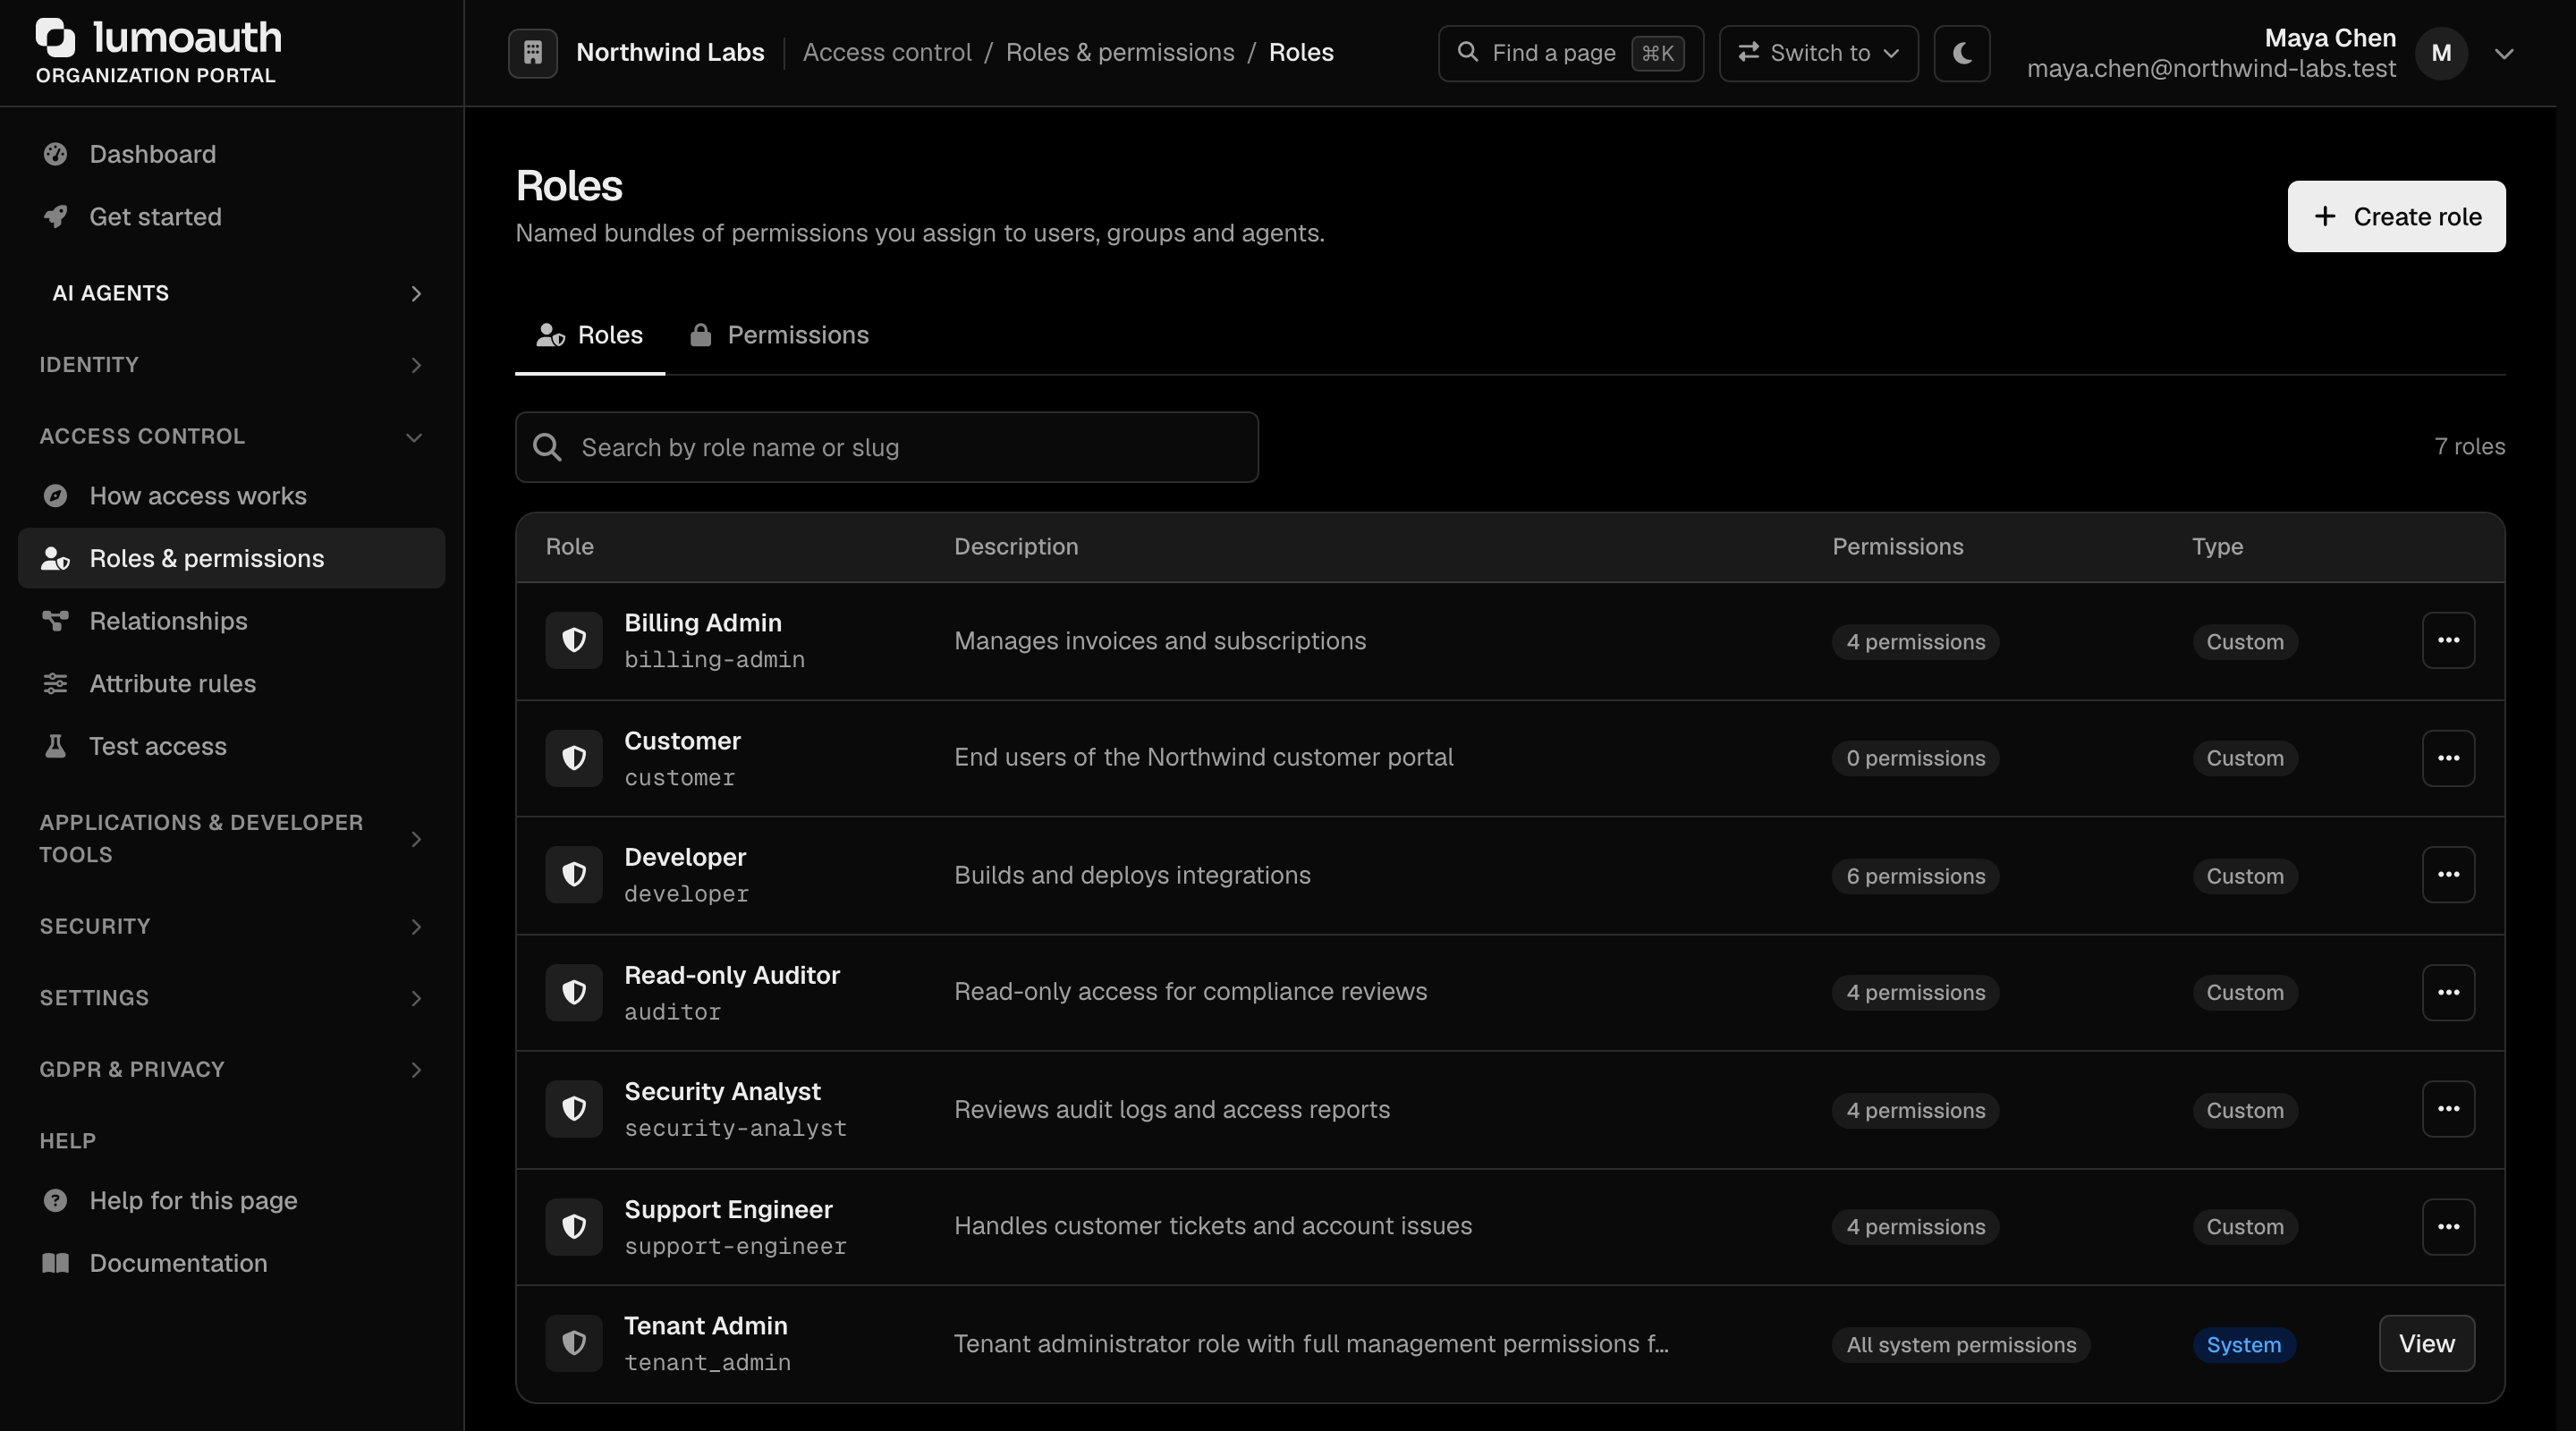Select Roles & permissions in sidebar
This screenshot has width=2576, height=1431.
click(x=231, y=558)
